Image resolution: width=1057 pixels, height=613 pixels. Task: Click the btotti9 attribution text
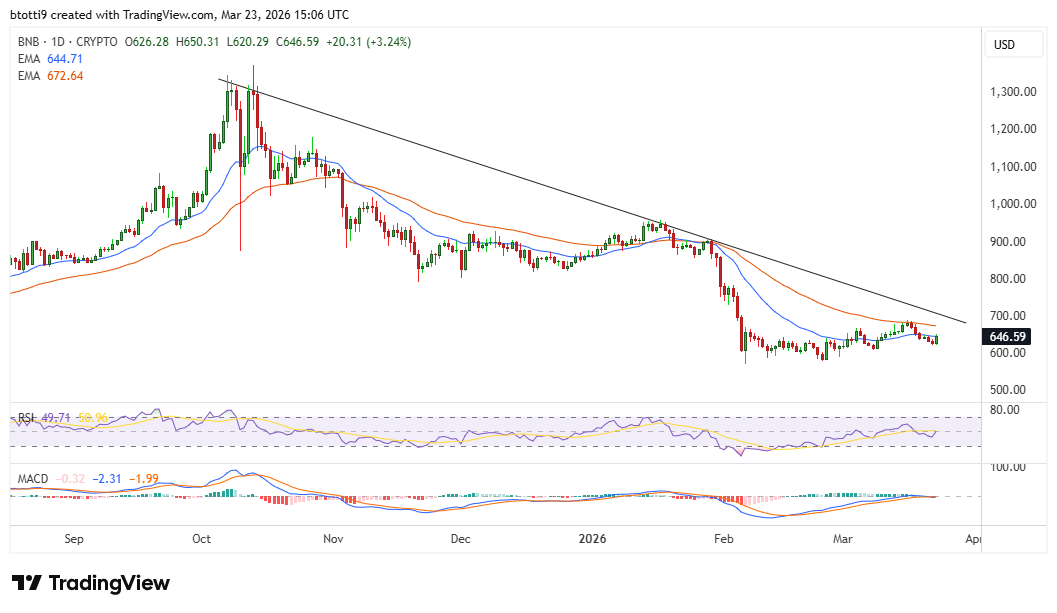(x=30, y=14)
